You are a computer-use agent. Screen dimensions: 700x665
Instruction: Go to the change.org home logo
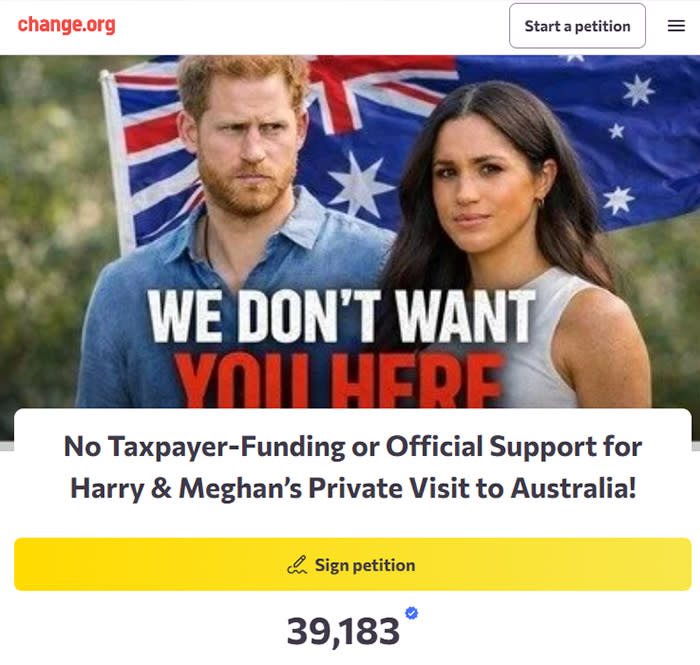pos(66,25)
